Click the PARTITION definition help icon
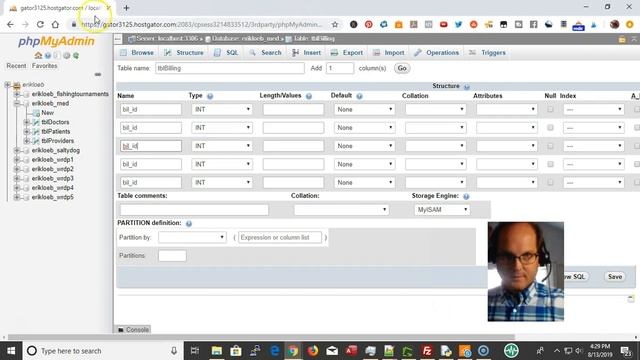 189,223
